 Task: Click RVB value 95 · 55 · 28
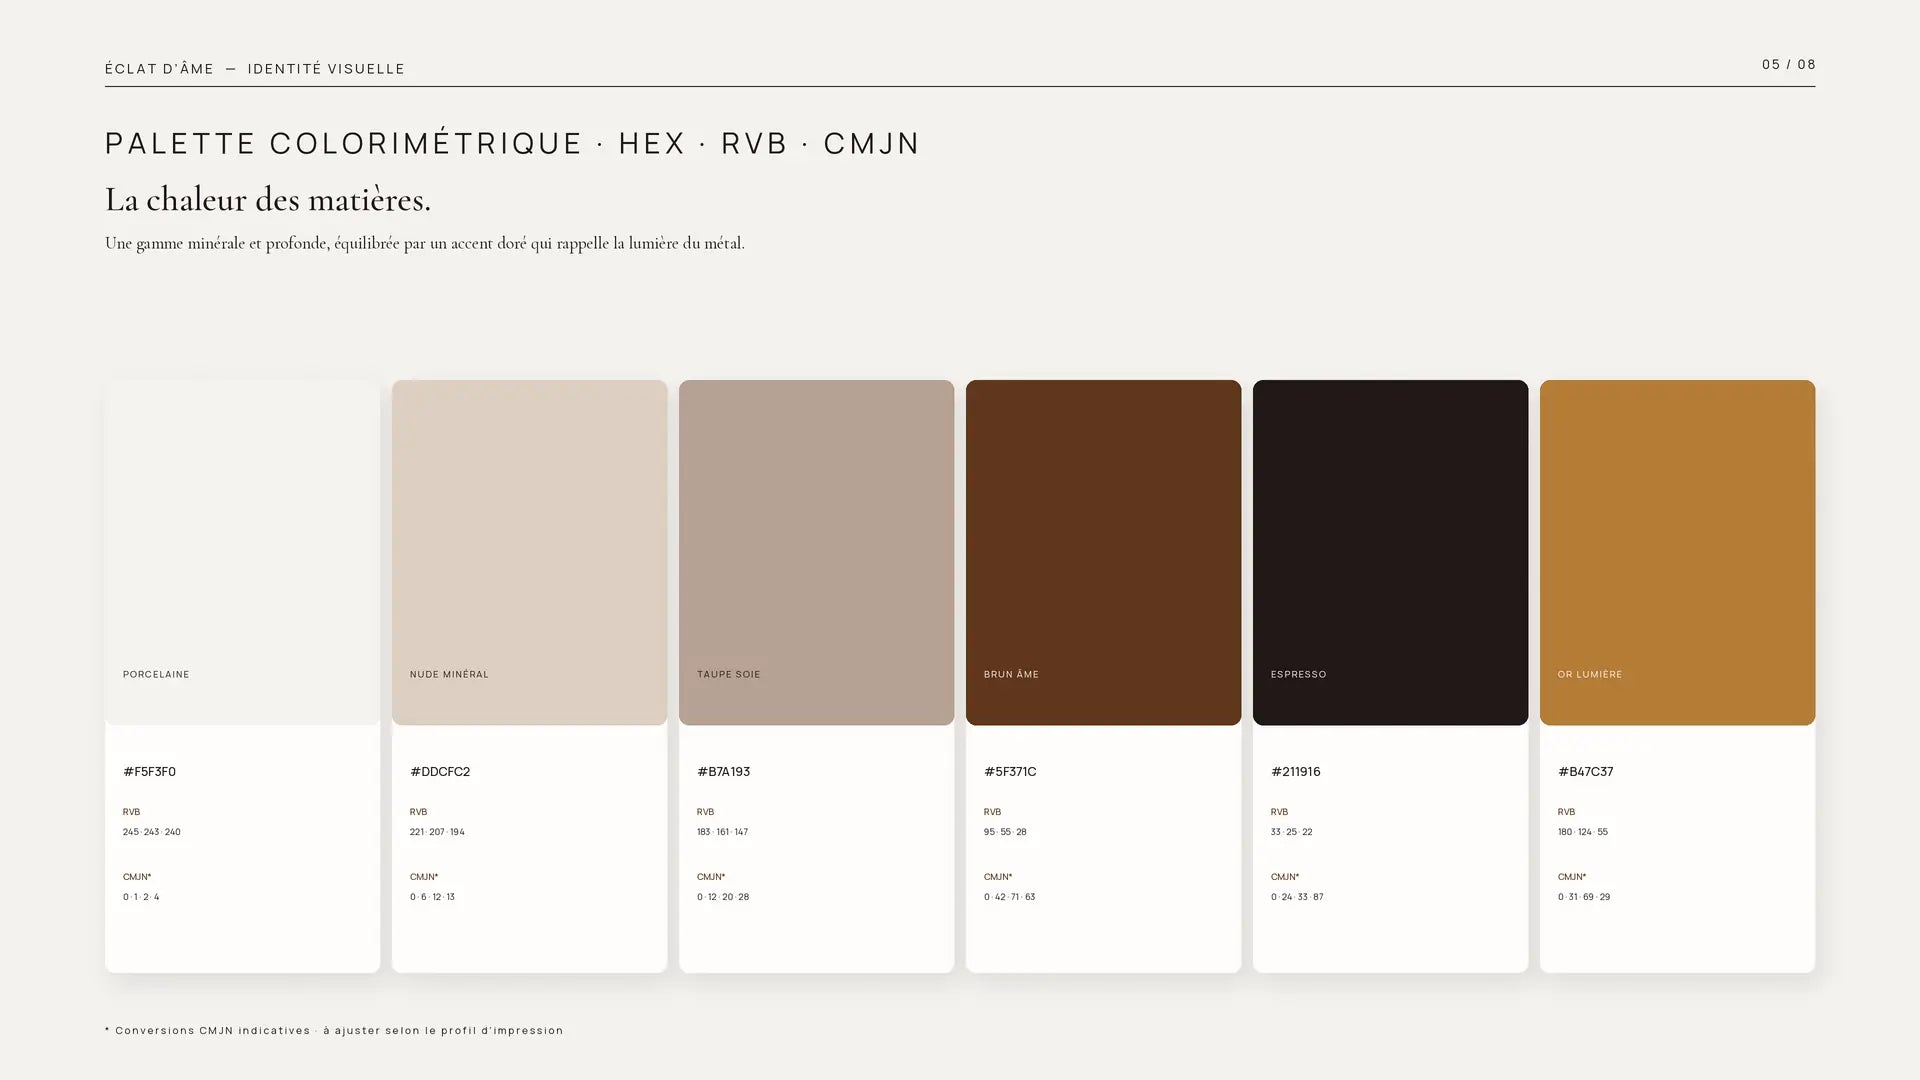pyautogui.click(x=1005, y=832)
